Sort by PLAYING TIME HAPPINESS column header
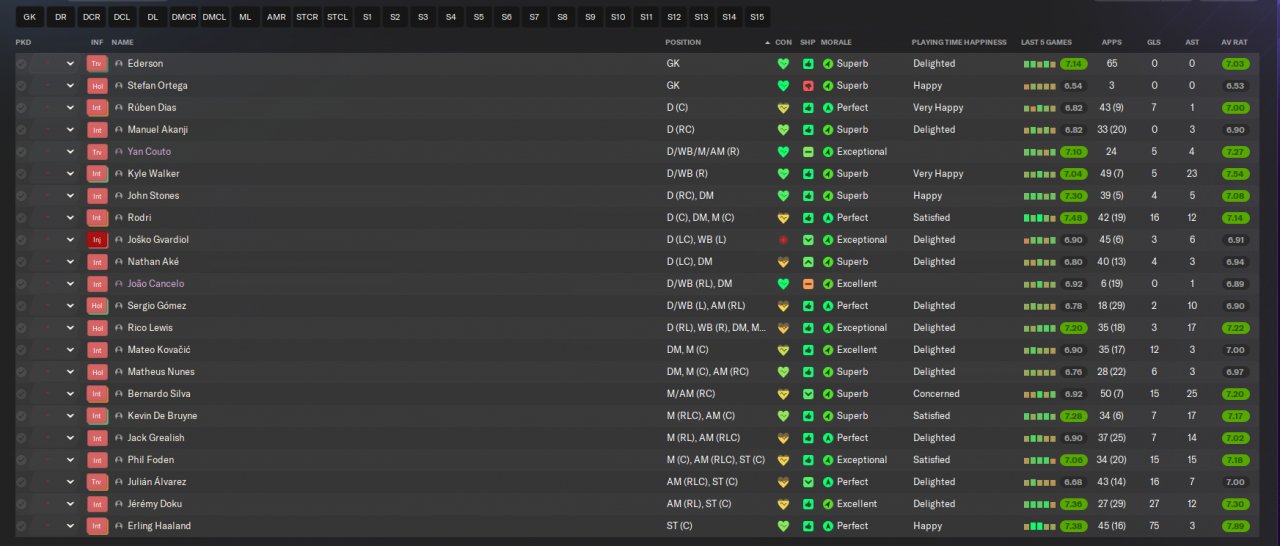This screenshot has width=1280, height=546. click(958, 42)
